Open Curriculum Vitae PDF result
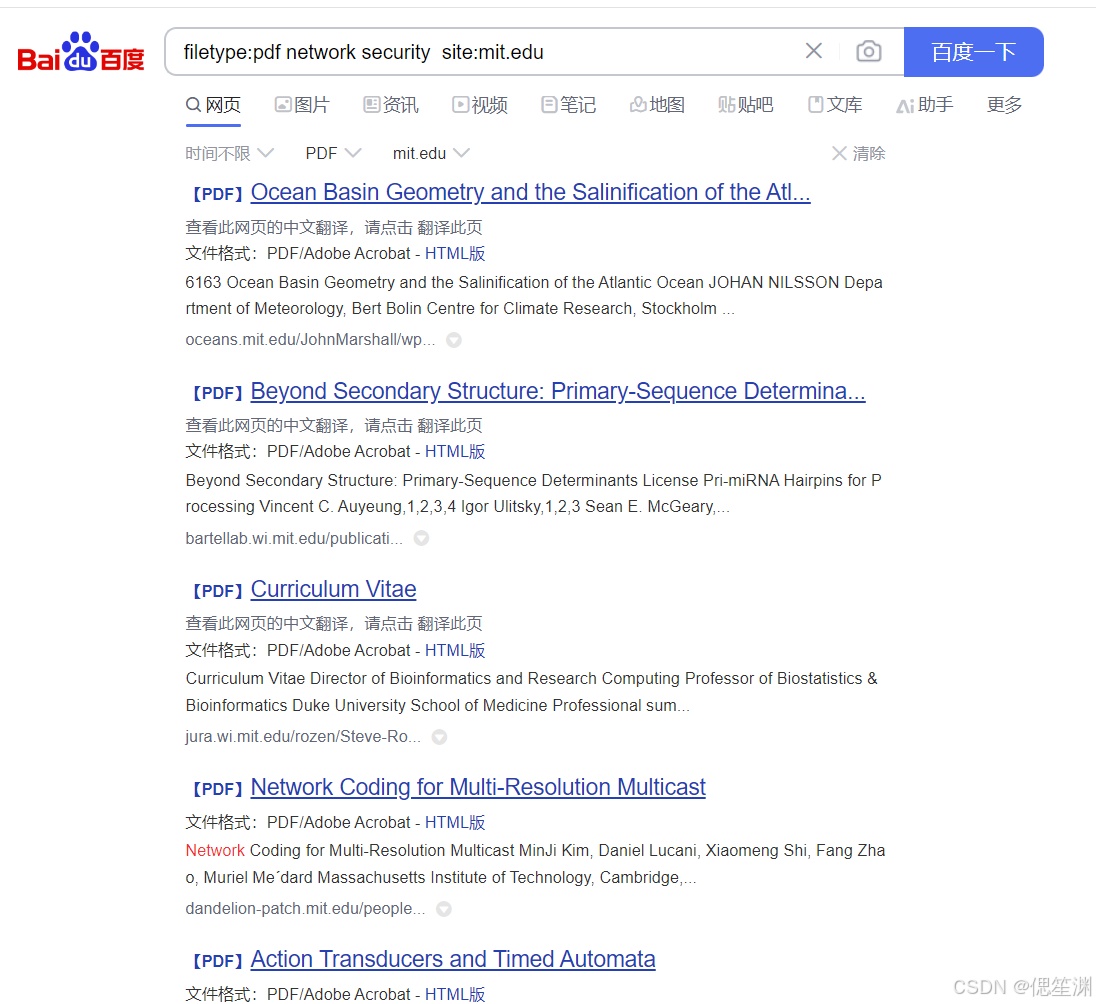The height and width of the screenshot is (1004, 1096). pyautogui.click(x=333, y=589)
